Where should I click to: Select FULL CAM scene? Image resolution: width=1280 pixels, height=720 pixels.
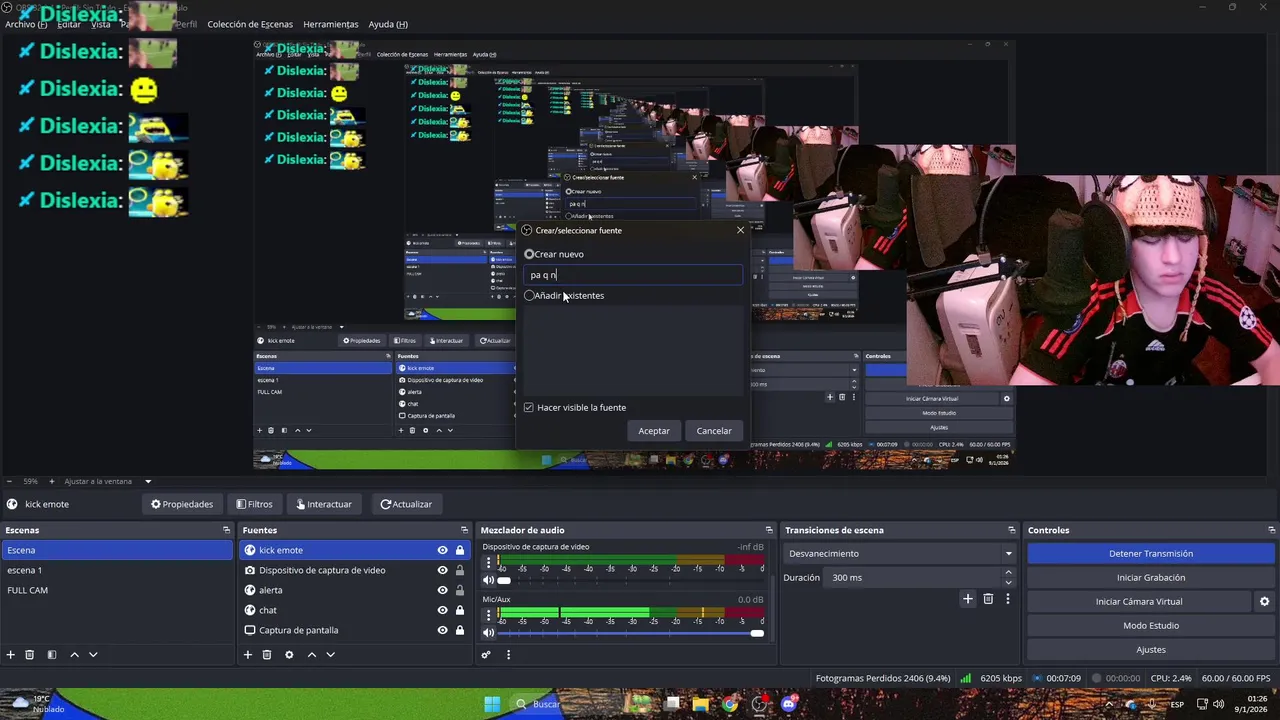116,590
